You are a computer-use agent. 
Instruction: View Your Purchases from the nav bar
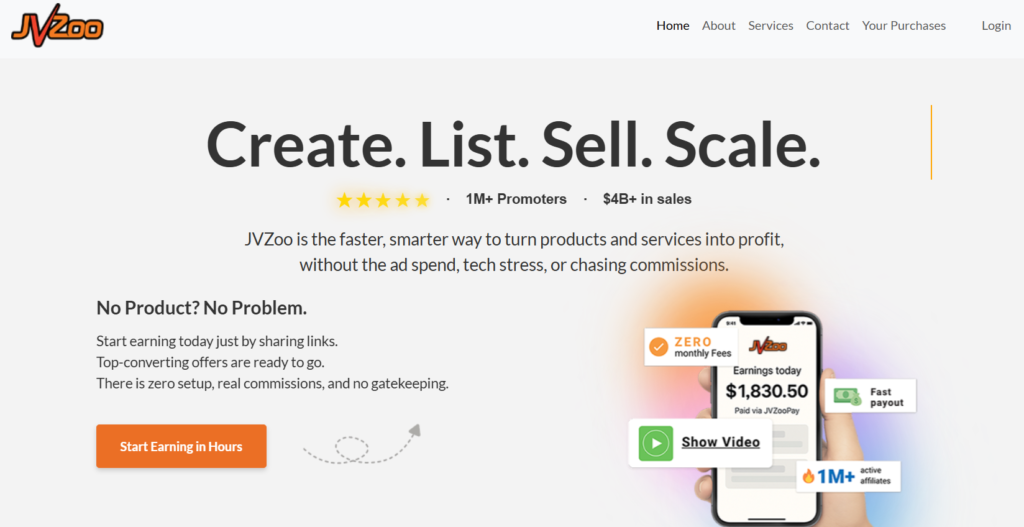pyautogui.click(x=903, y=26)
